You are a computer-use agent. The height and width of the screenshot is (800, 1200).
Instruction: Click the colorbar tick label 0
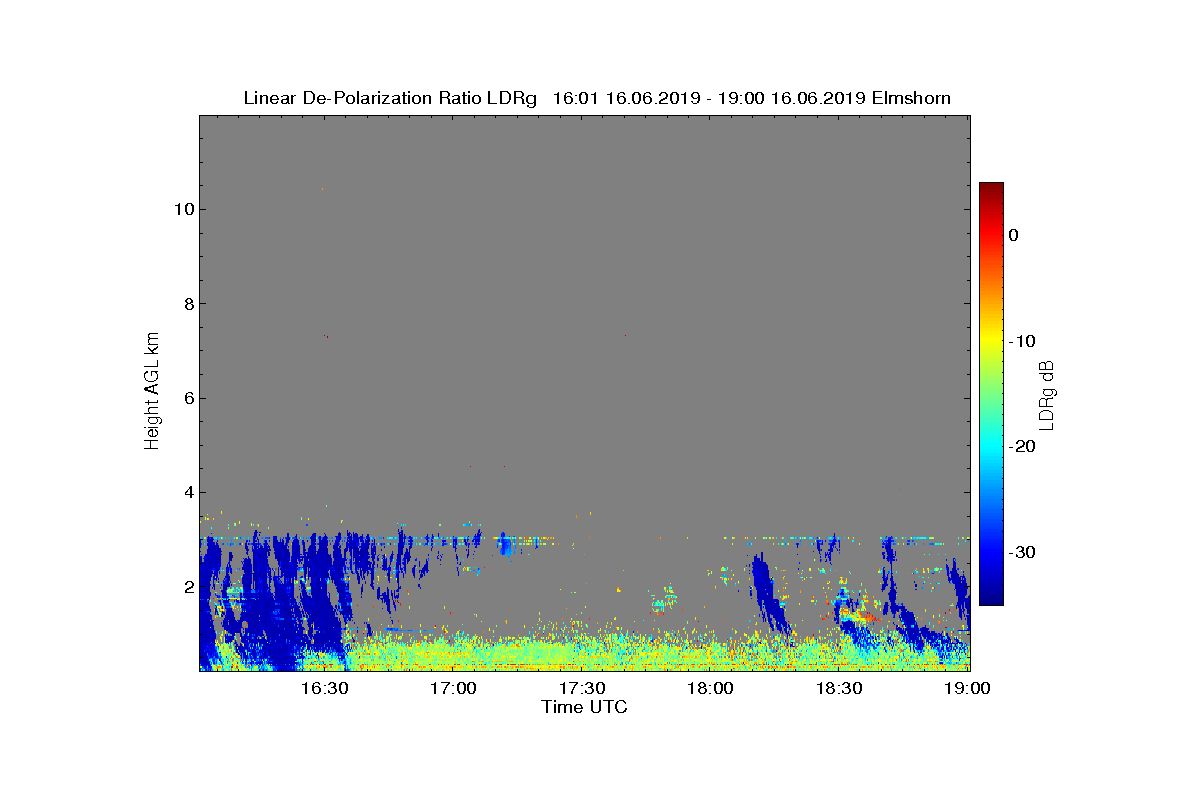[x=1014, y=235]
